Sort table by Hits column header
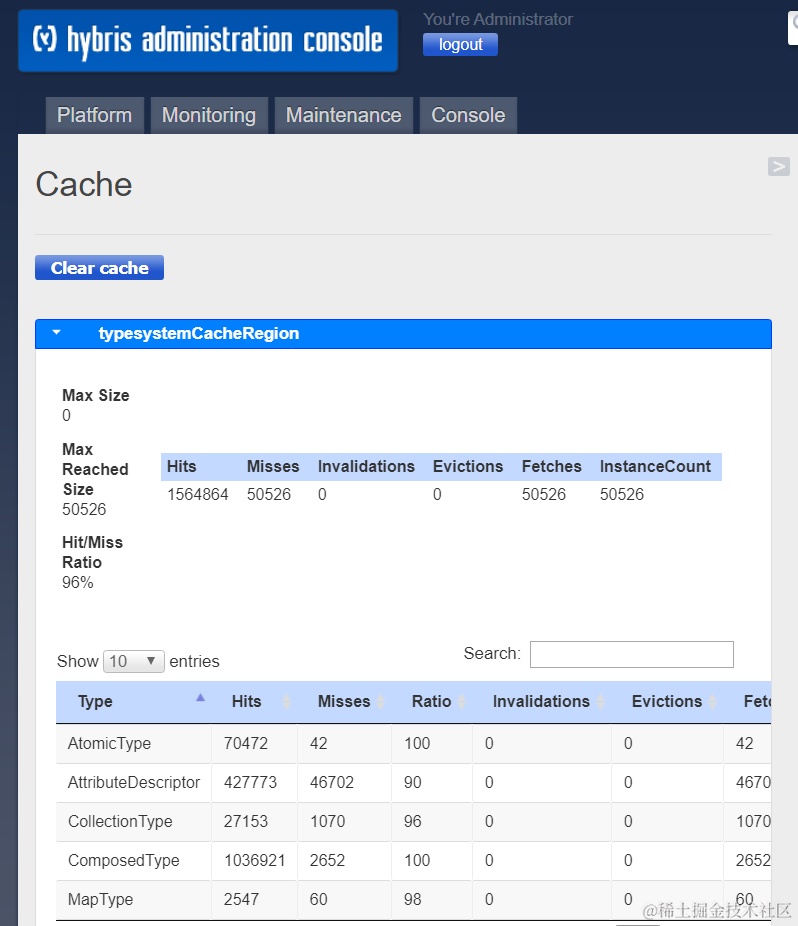Viewport: 798px width, 926px height. pos(255,702)
